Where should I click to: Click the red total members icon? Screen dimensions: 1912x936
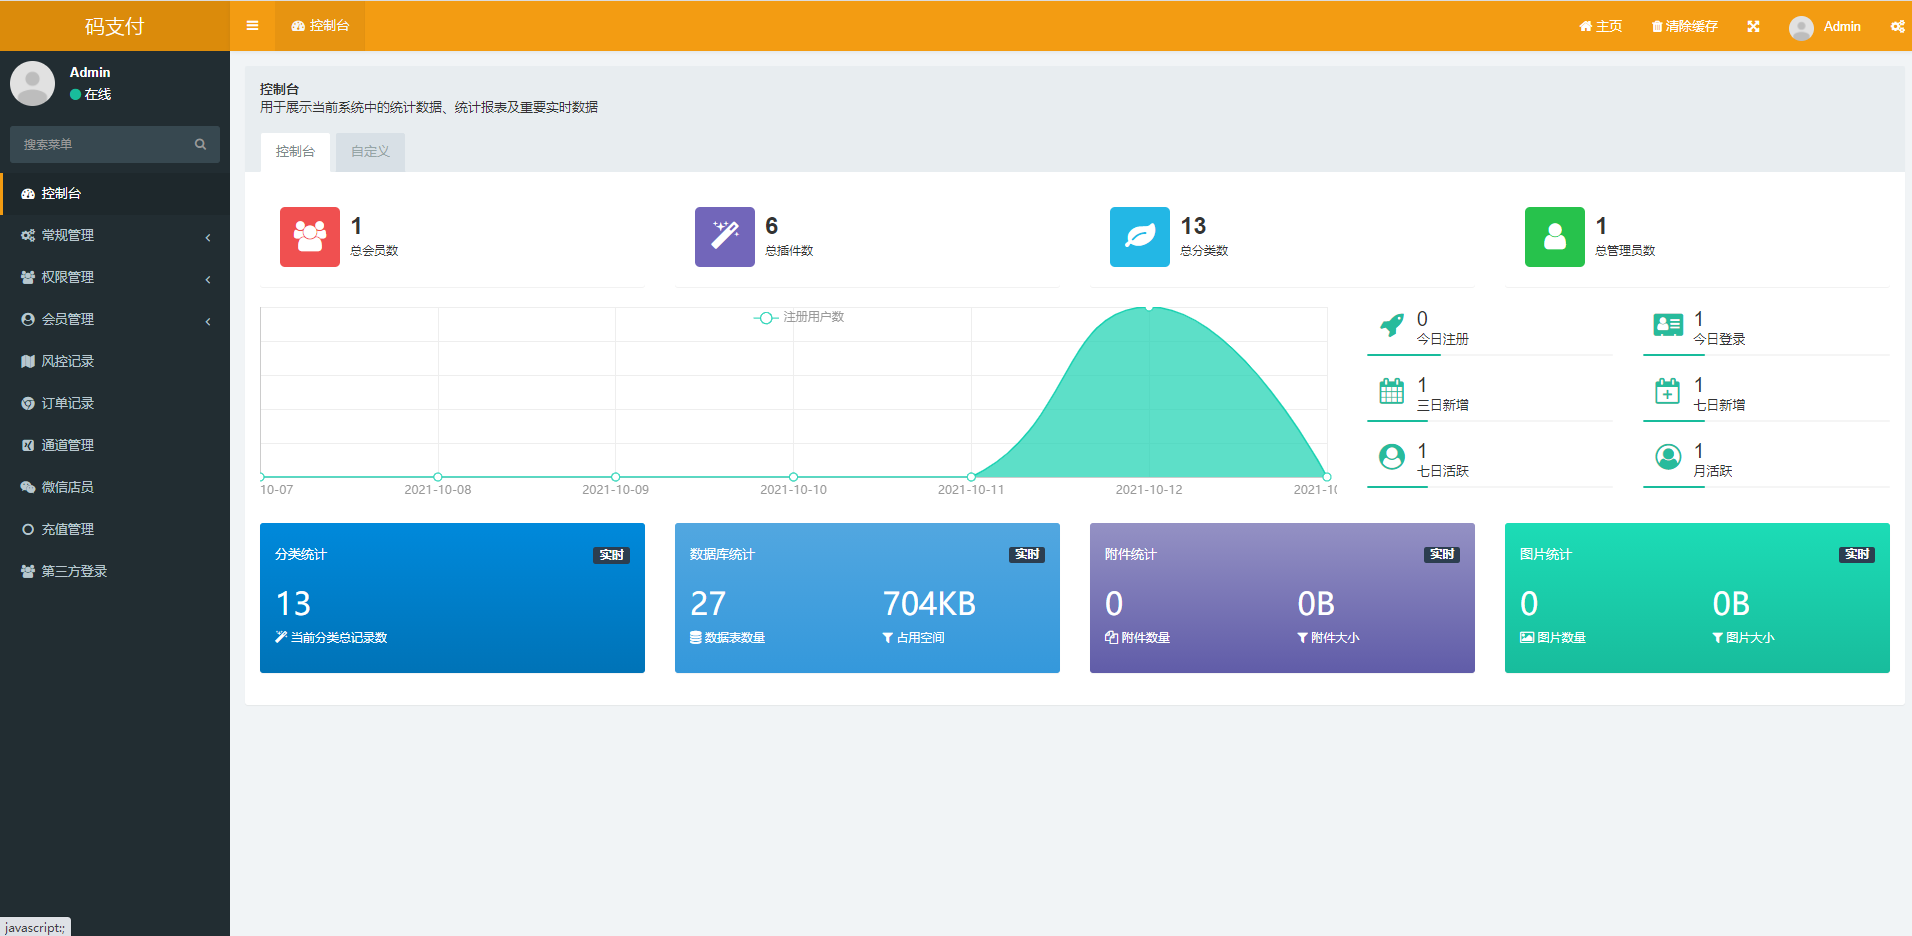(x=310, y=237)
